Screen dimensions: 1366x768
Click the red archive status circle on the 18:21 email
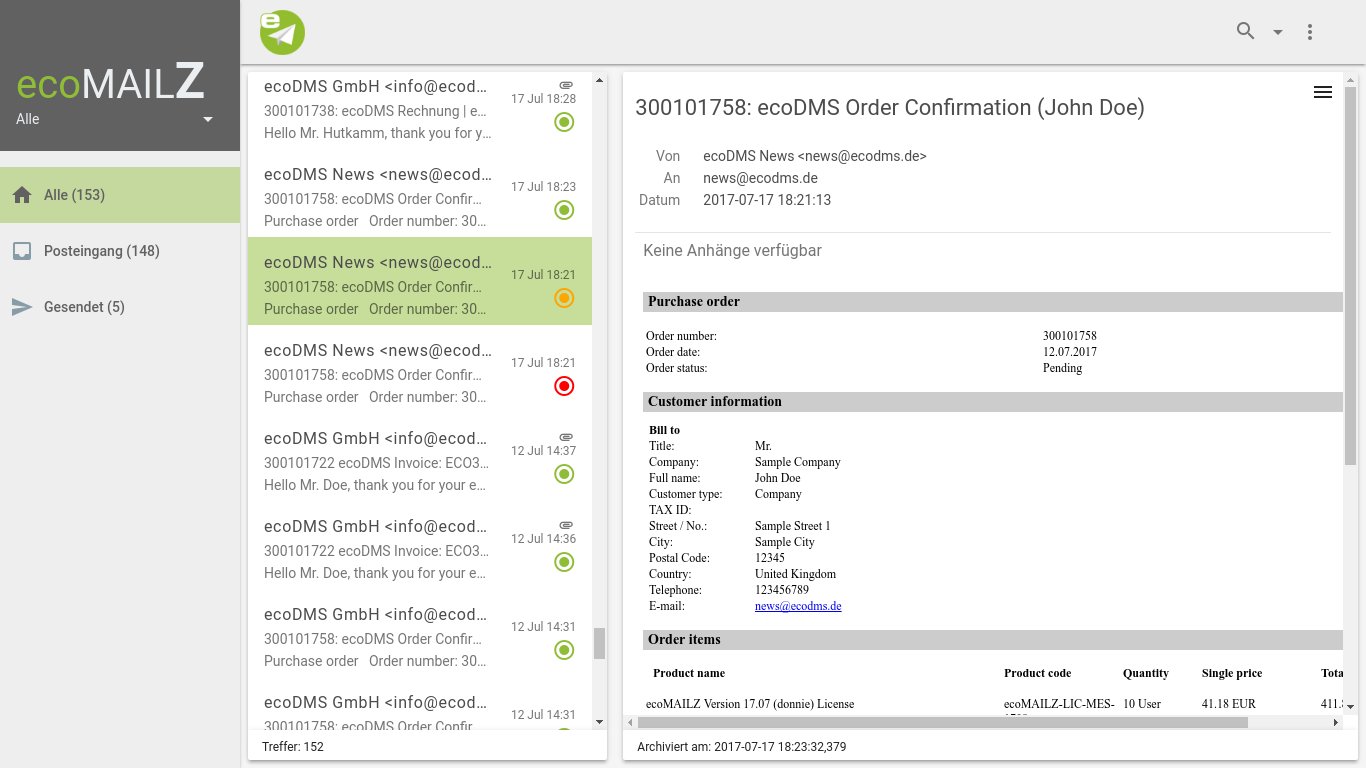click(x=564, y=385)
